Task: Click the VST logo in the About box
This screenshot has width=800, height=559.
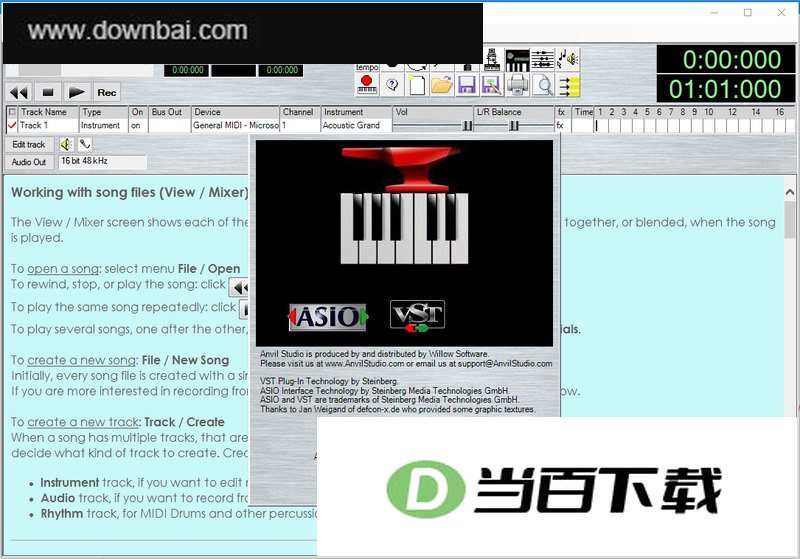Action: point(417,316)
